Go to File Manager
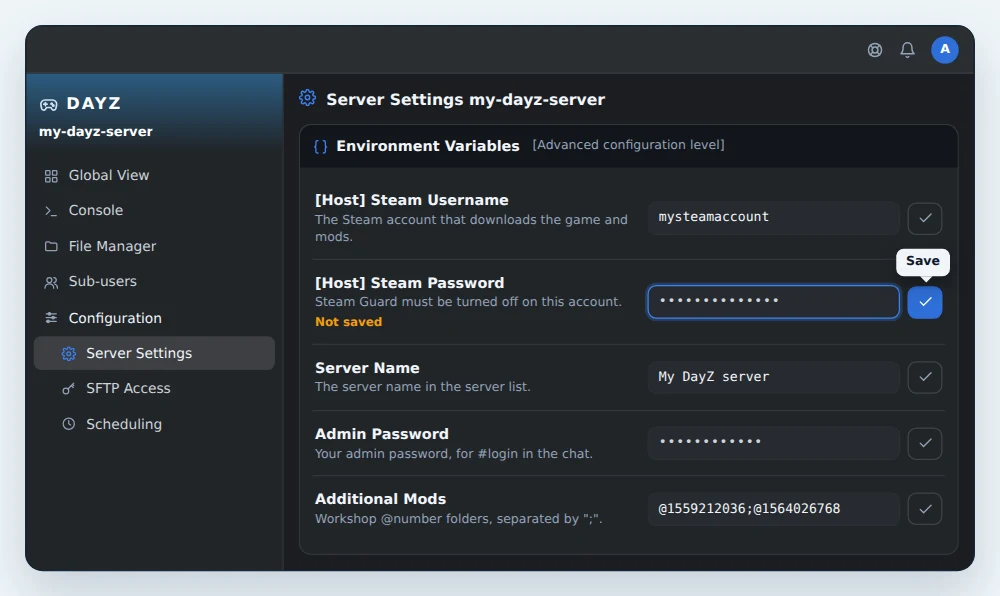1000x596 pixels. click(x=154, y=246)
